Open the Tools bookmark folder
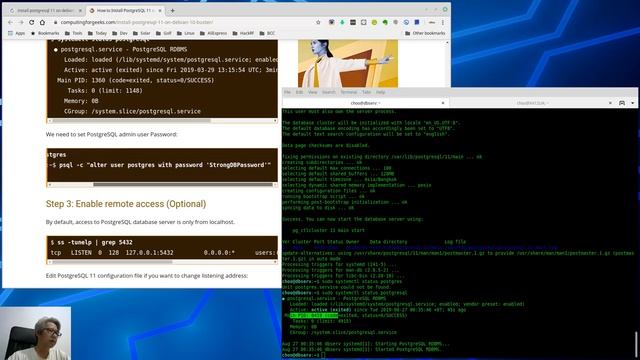 coord(73,33)
